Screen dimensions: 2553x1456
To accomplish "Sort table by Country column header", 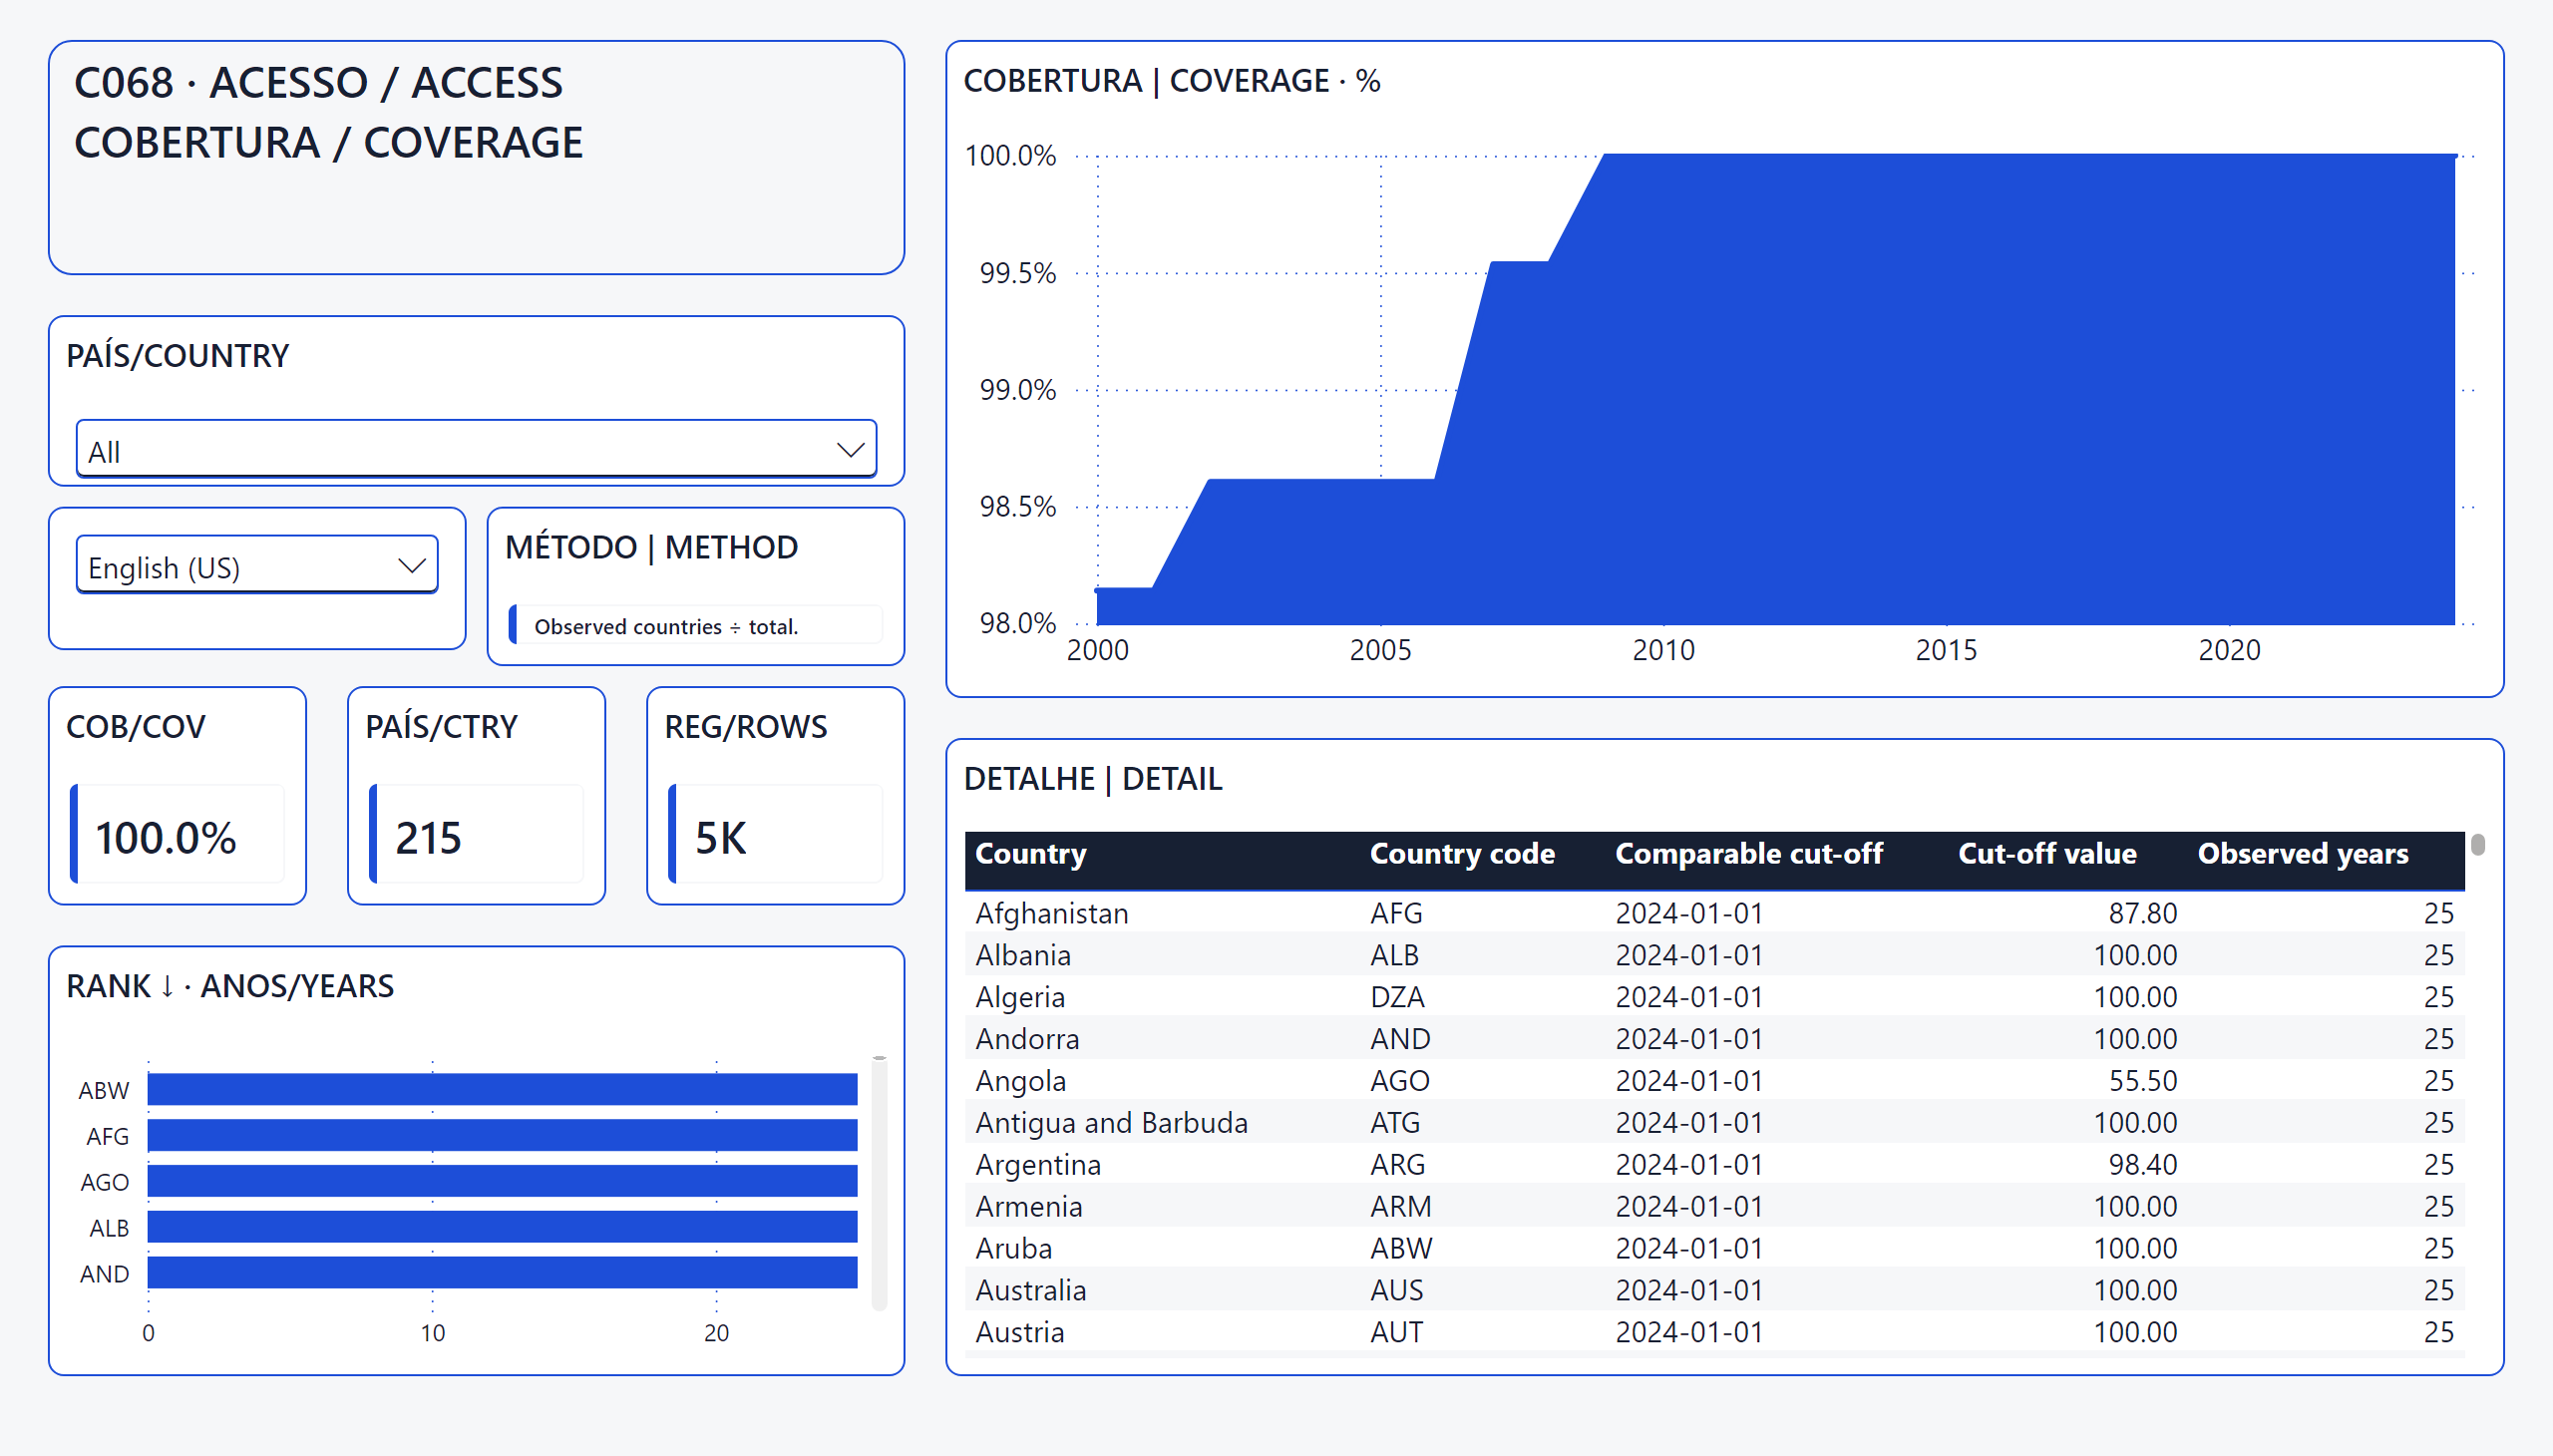I will pos(1030,854).
